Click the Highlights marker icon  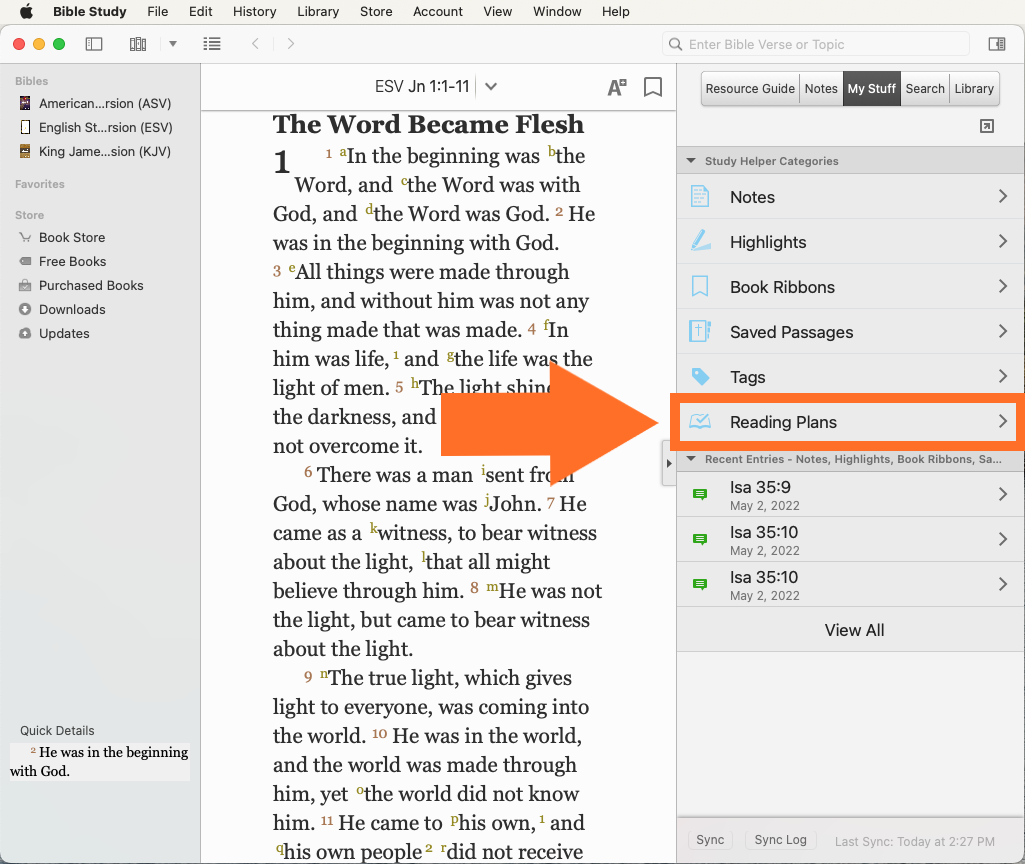(701, 241)
